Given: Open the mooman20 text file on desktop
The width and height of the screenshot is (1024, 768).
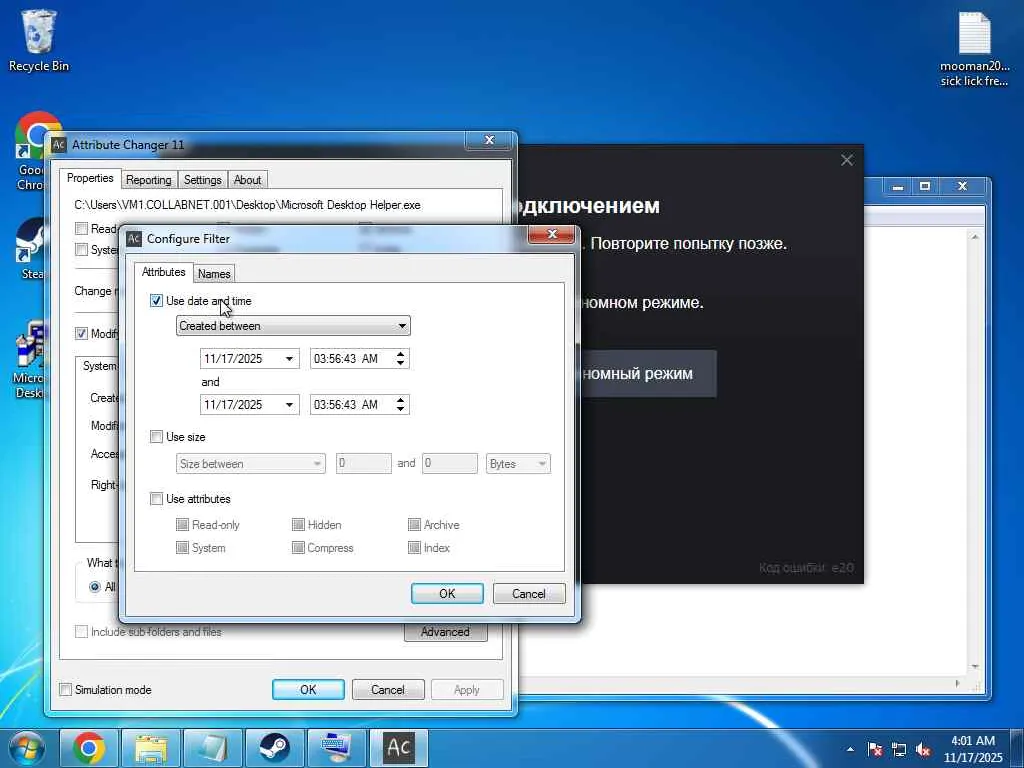Looking at the screenshot, I should click(x=974, y=50).
